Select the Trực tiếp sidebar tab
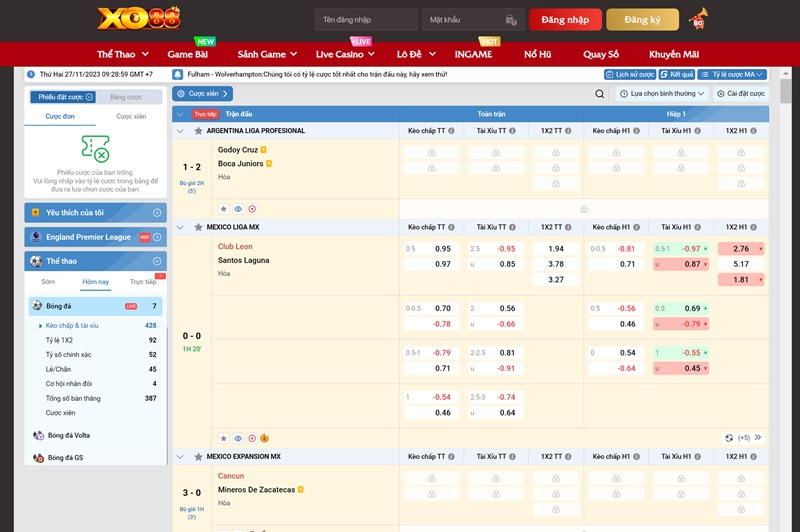The height and width of the screenshot is (532, 800). point(143,282)
